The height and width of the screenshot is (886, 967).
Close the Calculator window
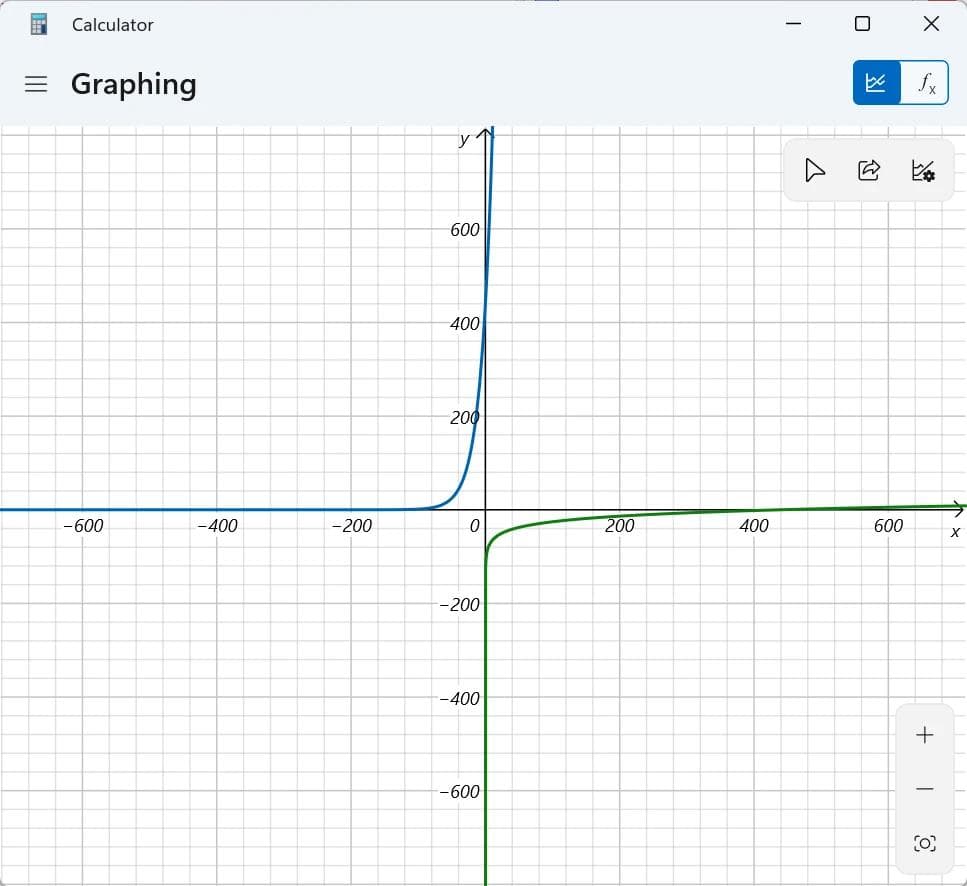(931, 24)
